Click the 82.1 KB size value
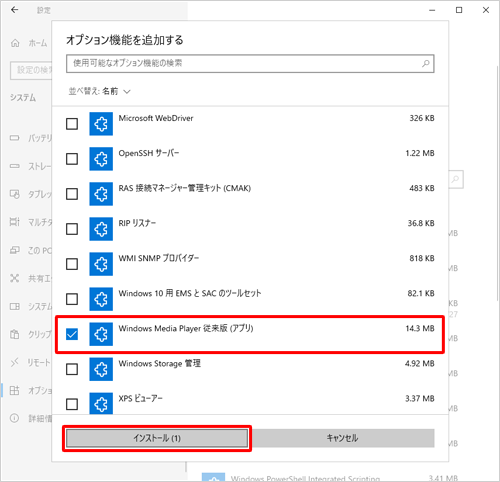 click(x=421, y=293)
